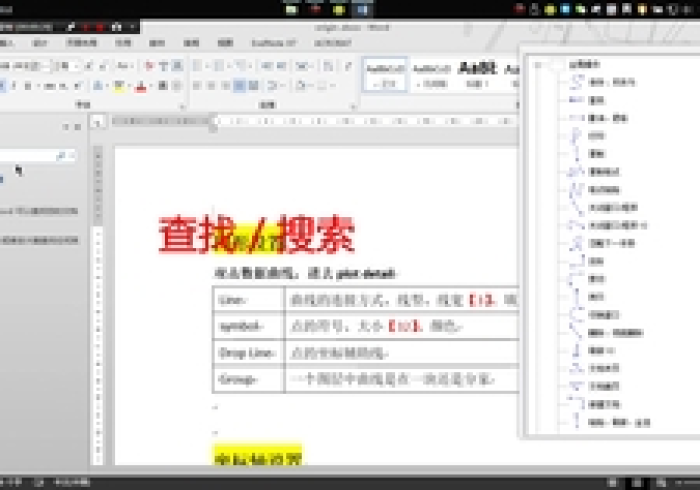Click the Increase Indent icon

click(x=281, y=66)
